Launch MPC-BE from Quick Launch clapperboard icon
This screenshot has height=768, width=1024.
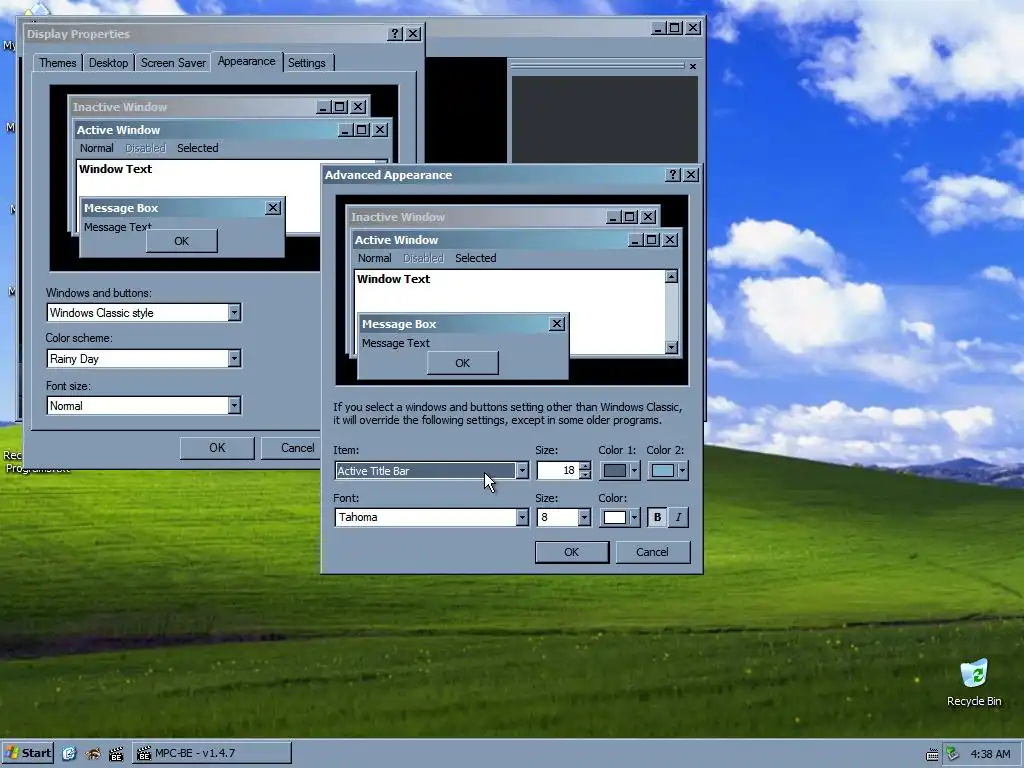(x=116, y=754)
